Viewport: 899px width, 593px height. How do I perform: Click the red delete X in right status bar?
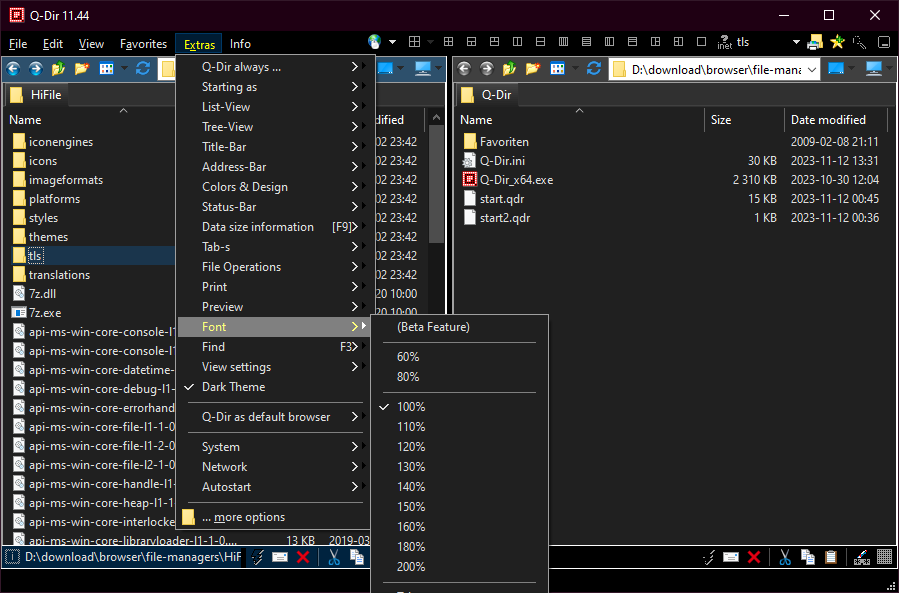pyautogui.click(x=754, y=557)
